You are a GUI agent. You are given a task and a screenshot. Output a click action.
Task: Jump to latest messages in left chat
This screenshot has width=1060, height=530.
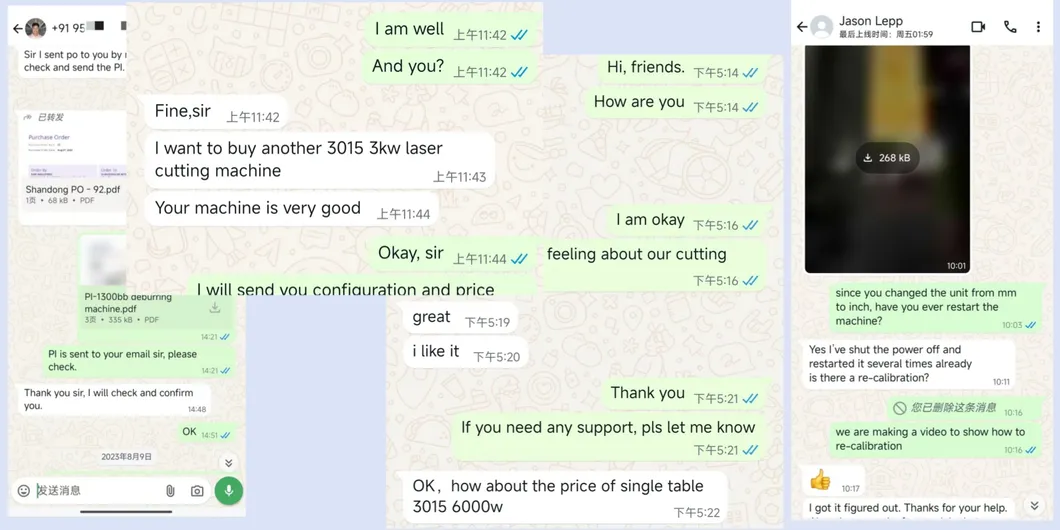click(x=228, y=463)
